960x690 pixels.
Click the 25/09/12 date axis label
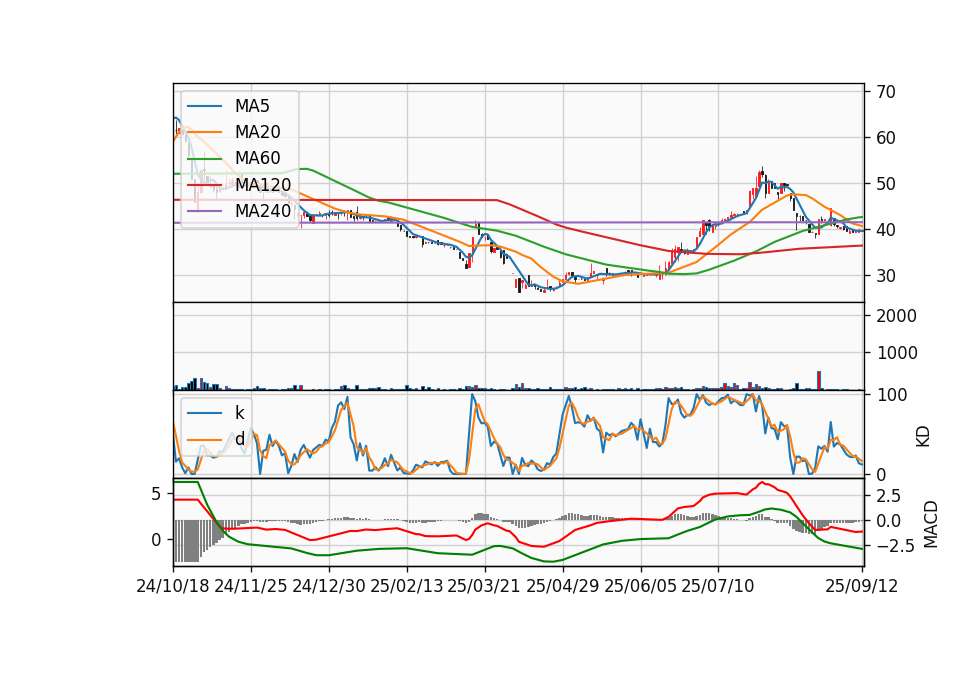(x=861, y=586)
